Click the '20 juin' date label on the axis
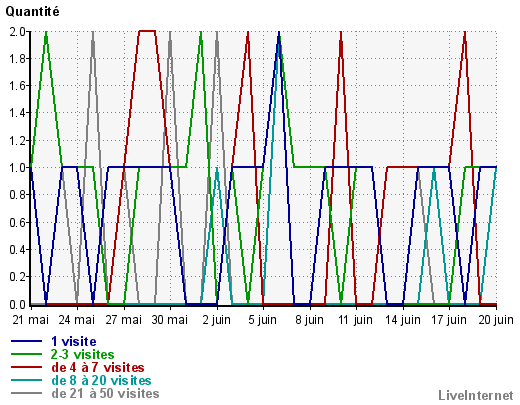This screenshot has width=520, height=405. (x=496, y=320)
